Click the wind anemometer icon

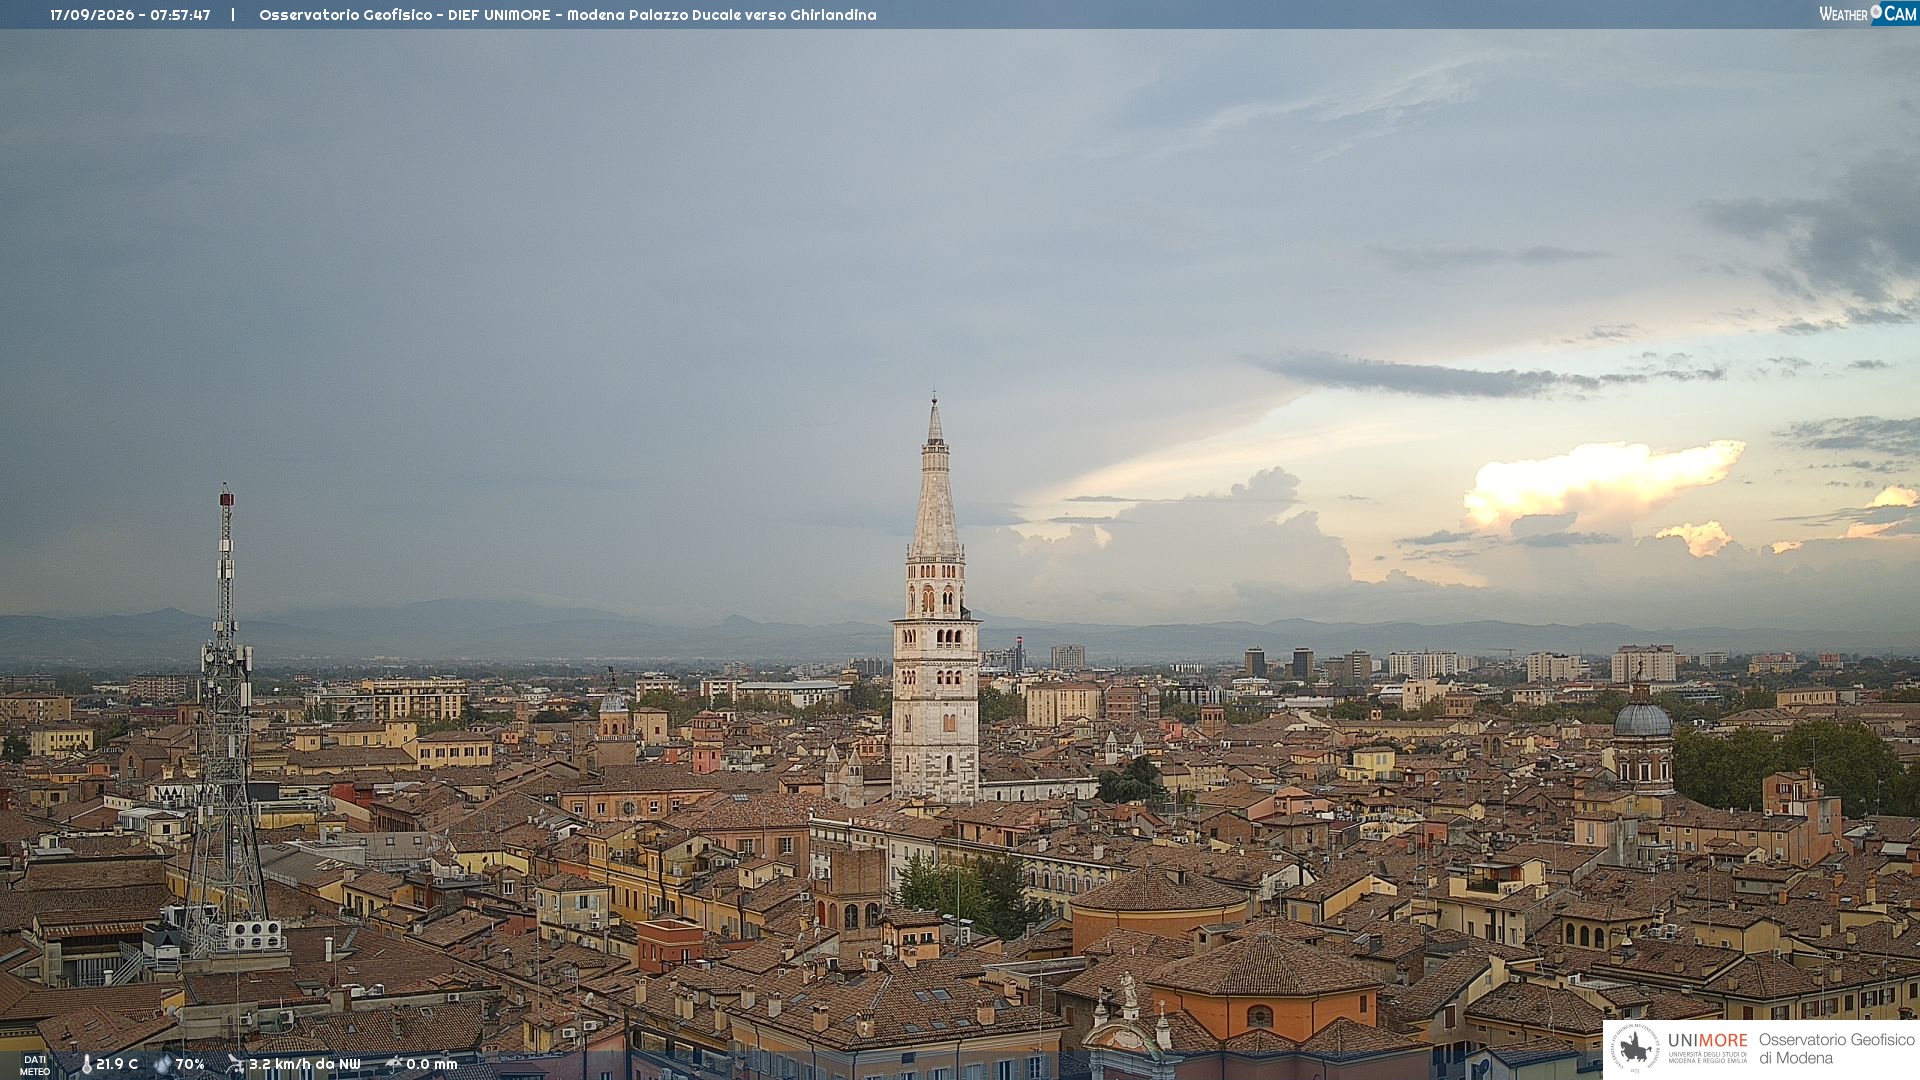click(x=235, y=1064)
